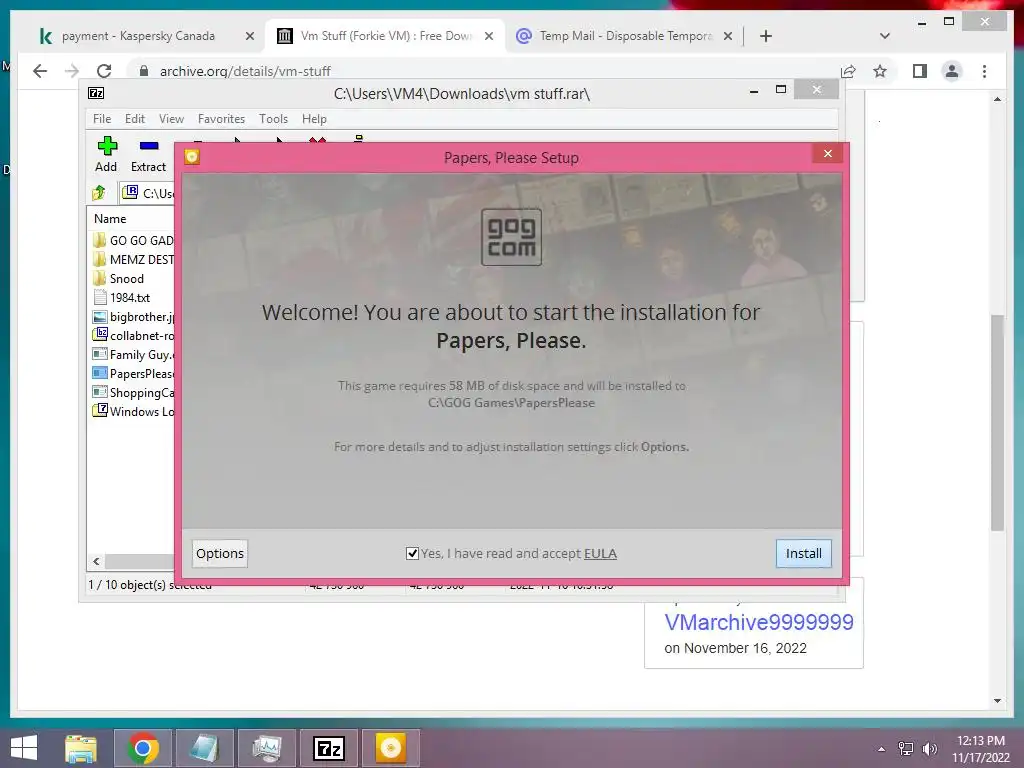Select the Windows Lo file
The height and width of the screenshot is (768, 1024).
point(133,411)
